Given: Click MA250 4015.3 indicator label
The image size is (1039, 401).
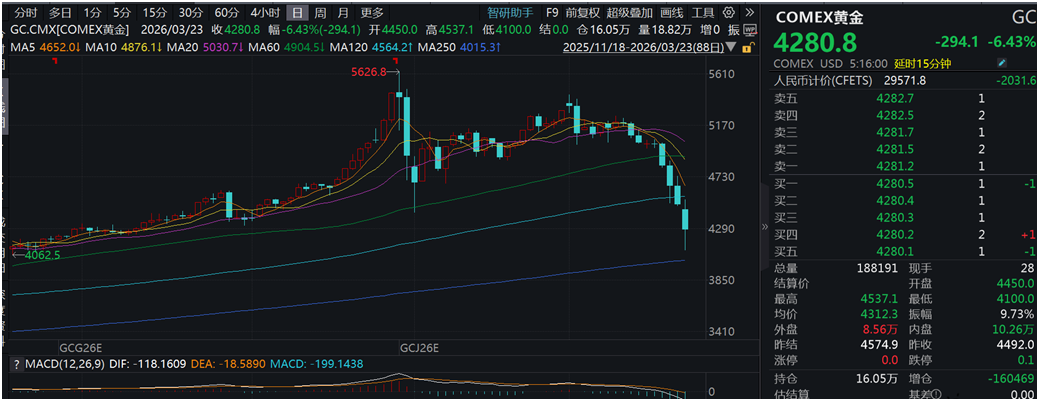Looking at the screenshot, I should point(460,48).
